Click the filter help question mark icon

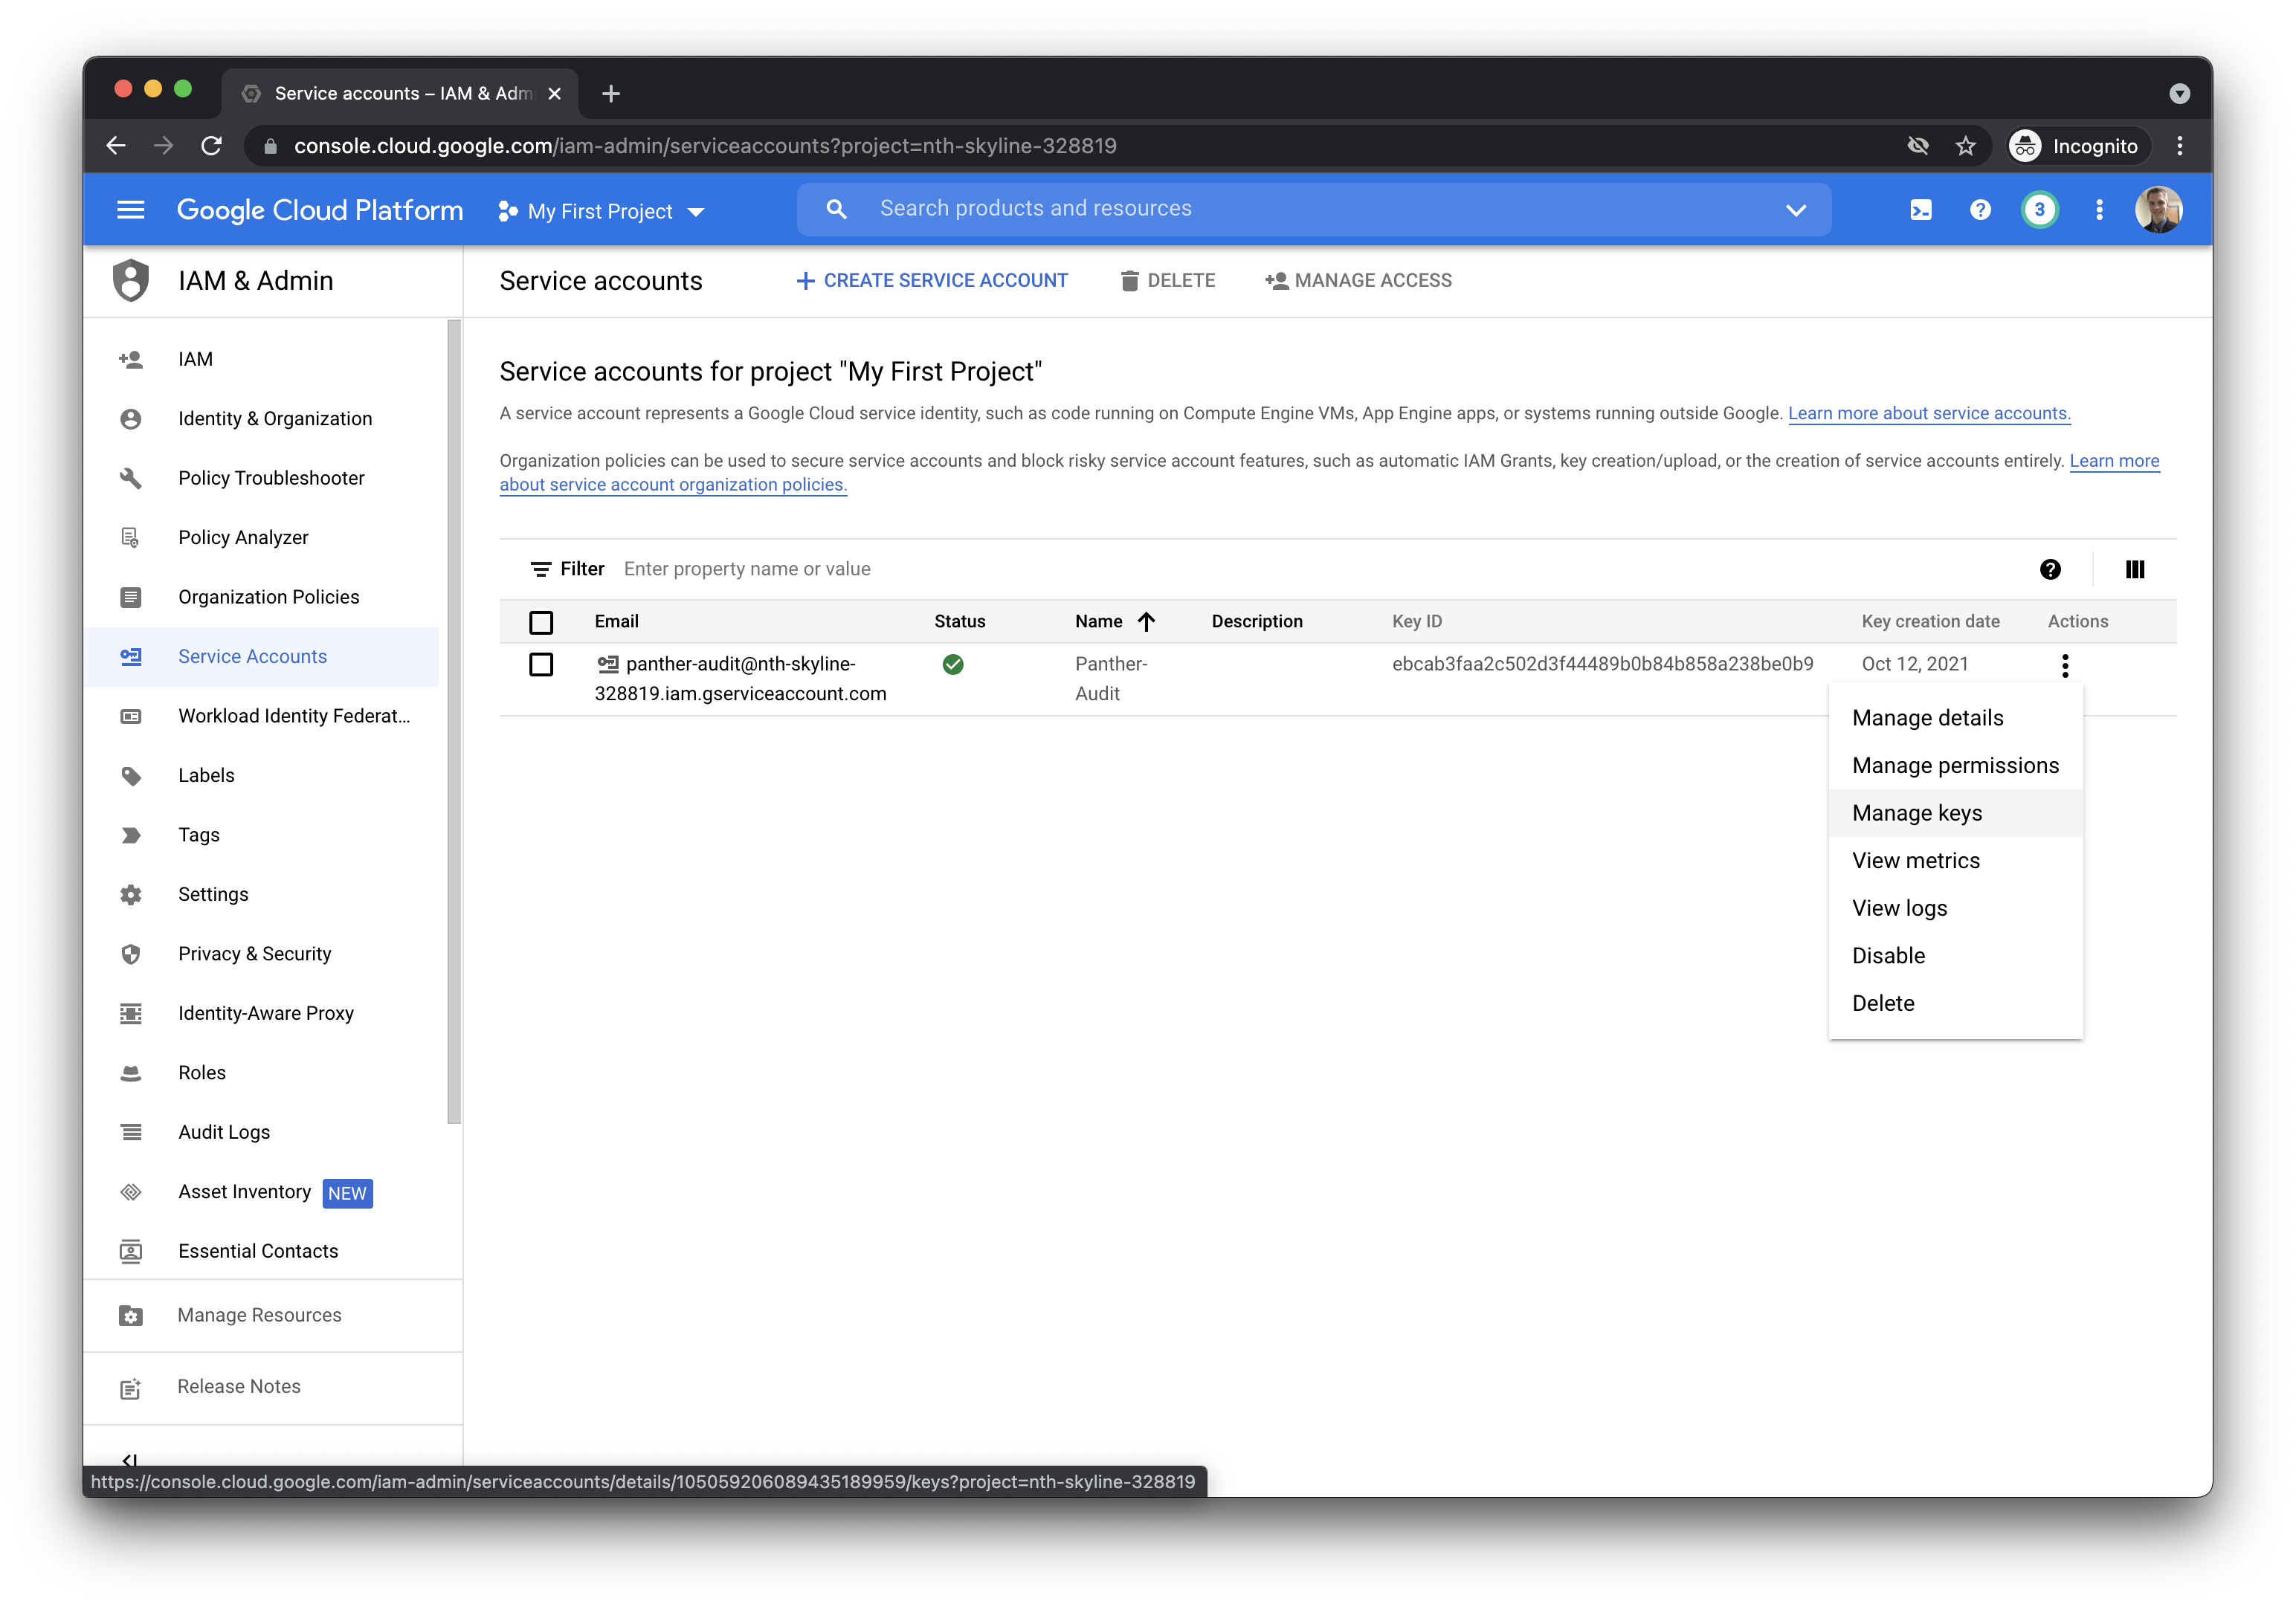coord(2052,569)
